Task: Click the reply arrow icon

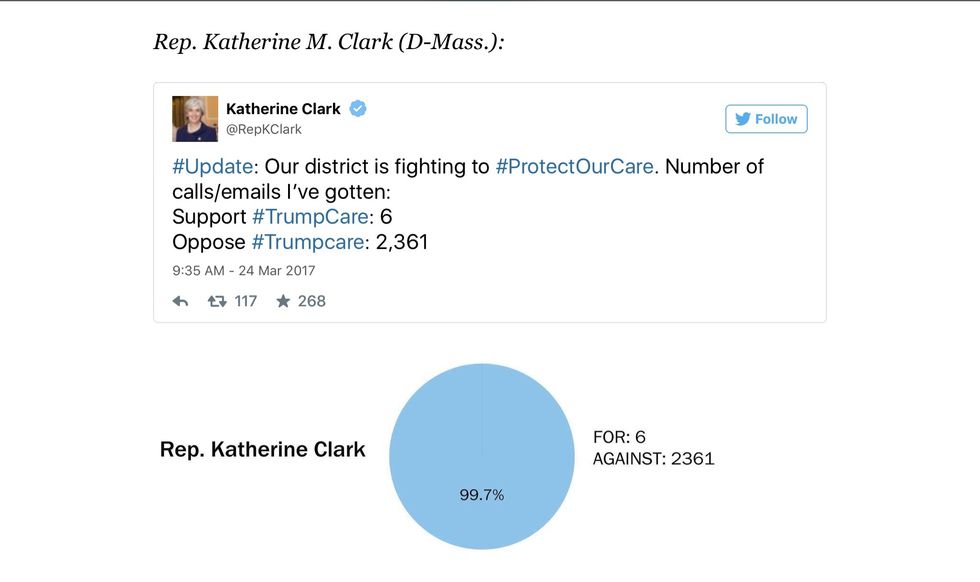Action: [180, 301]
